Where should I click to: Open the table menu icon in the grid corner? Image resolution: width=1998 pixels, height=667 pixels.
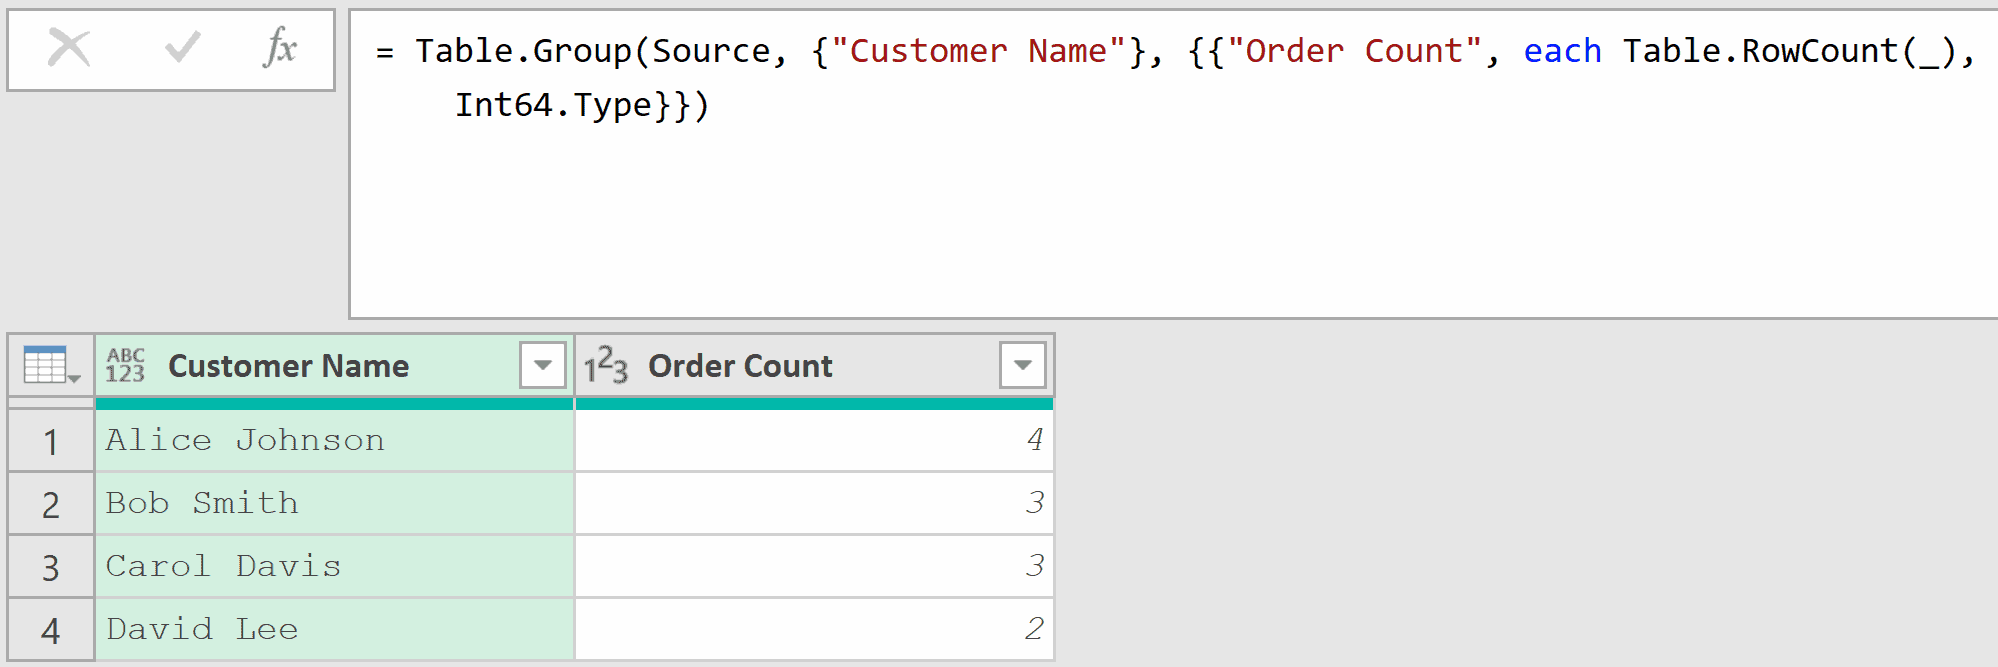(51, 366)
